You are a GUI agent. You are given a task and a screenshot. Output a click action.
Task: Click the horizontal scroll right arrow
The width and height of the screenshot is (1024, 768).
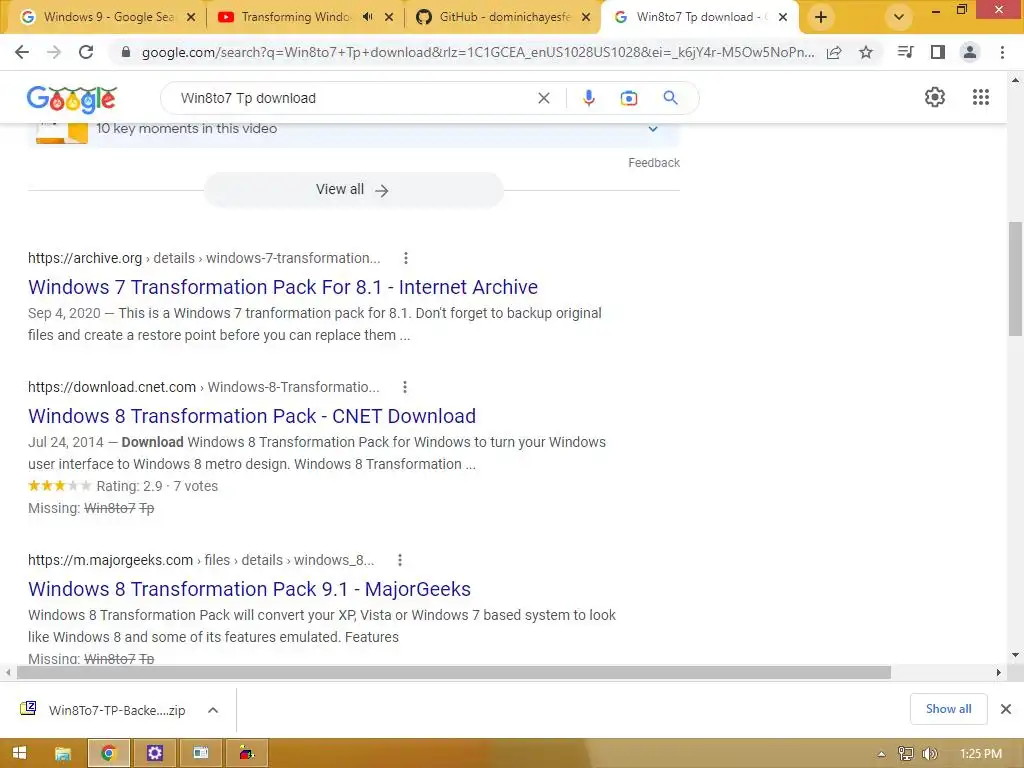(x=999, y=672)
